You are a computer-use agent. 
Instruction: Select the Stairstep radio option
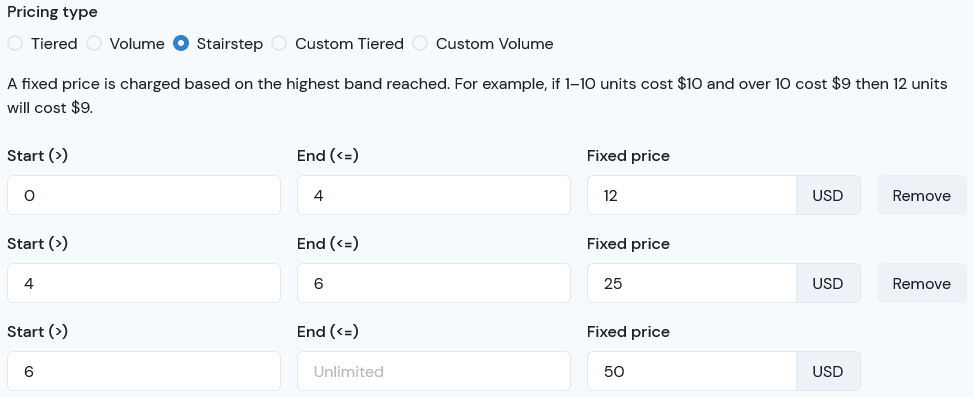[181, 43]
